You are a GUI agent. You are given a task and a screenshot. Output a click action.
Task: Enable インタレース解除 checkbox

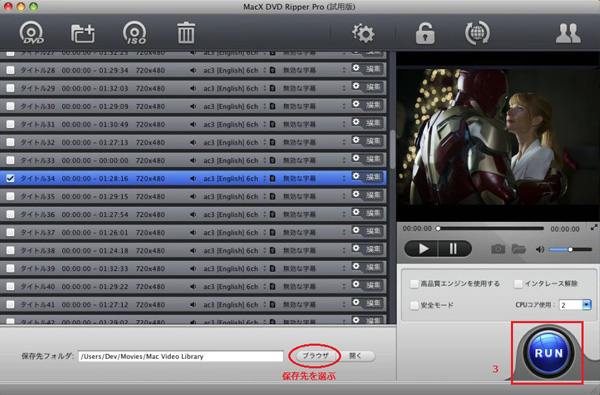(518, 284)
